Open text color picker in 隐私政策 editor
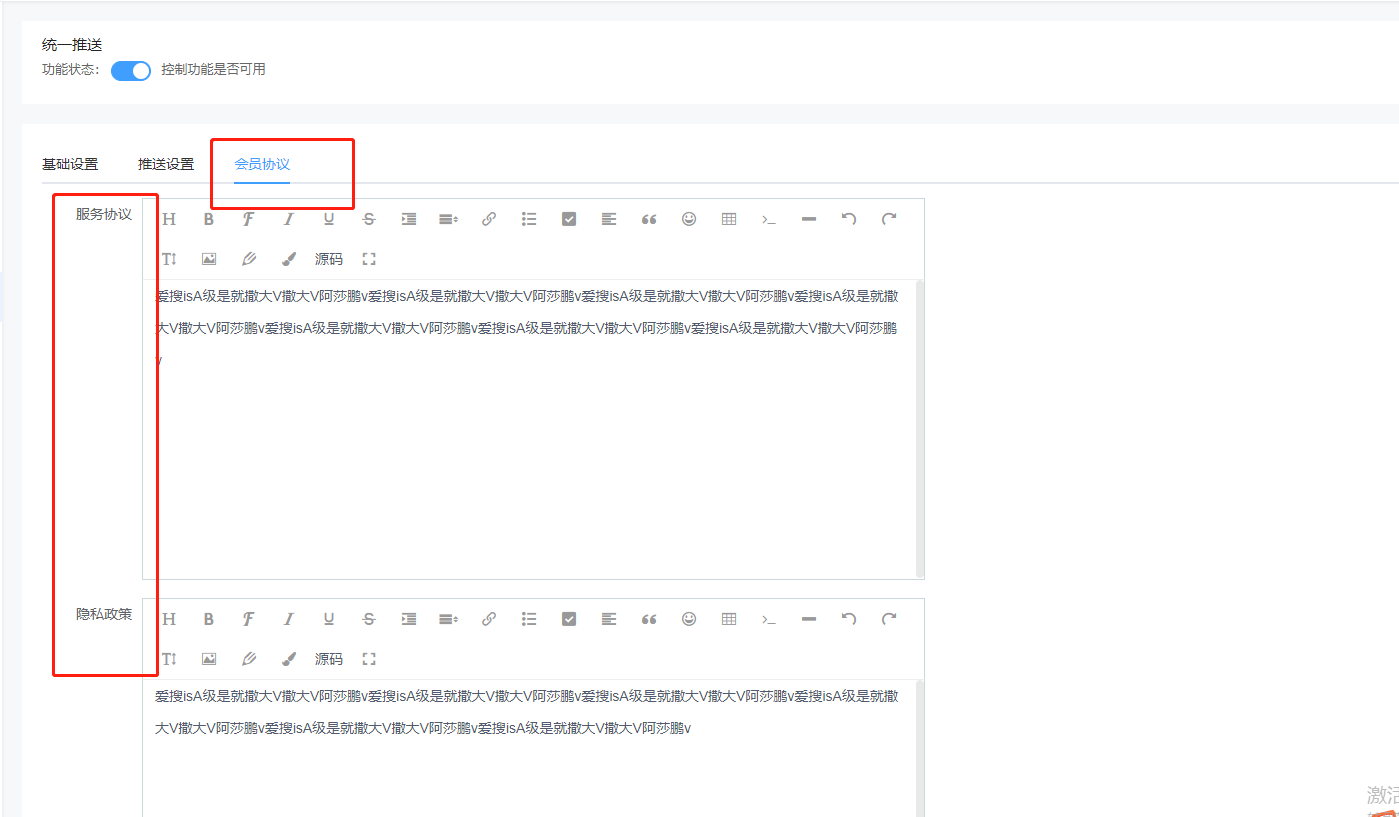The height and width of the screenshot is (817, 1399). (249, 659)
